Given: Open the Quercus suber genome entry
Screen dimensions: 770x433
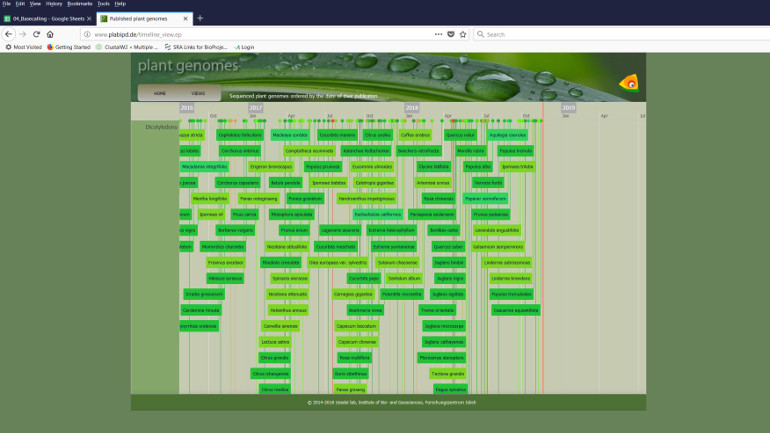Looking at the screenshot, I should [x=448, y=246].
